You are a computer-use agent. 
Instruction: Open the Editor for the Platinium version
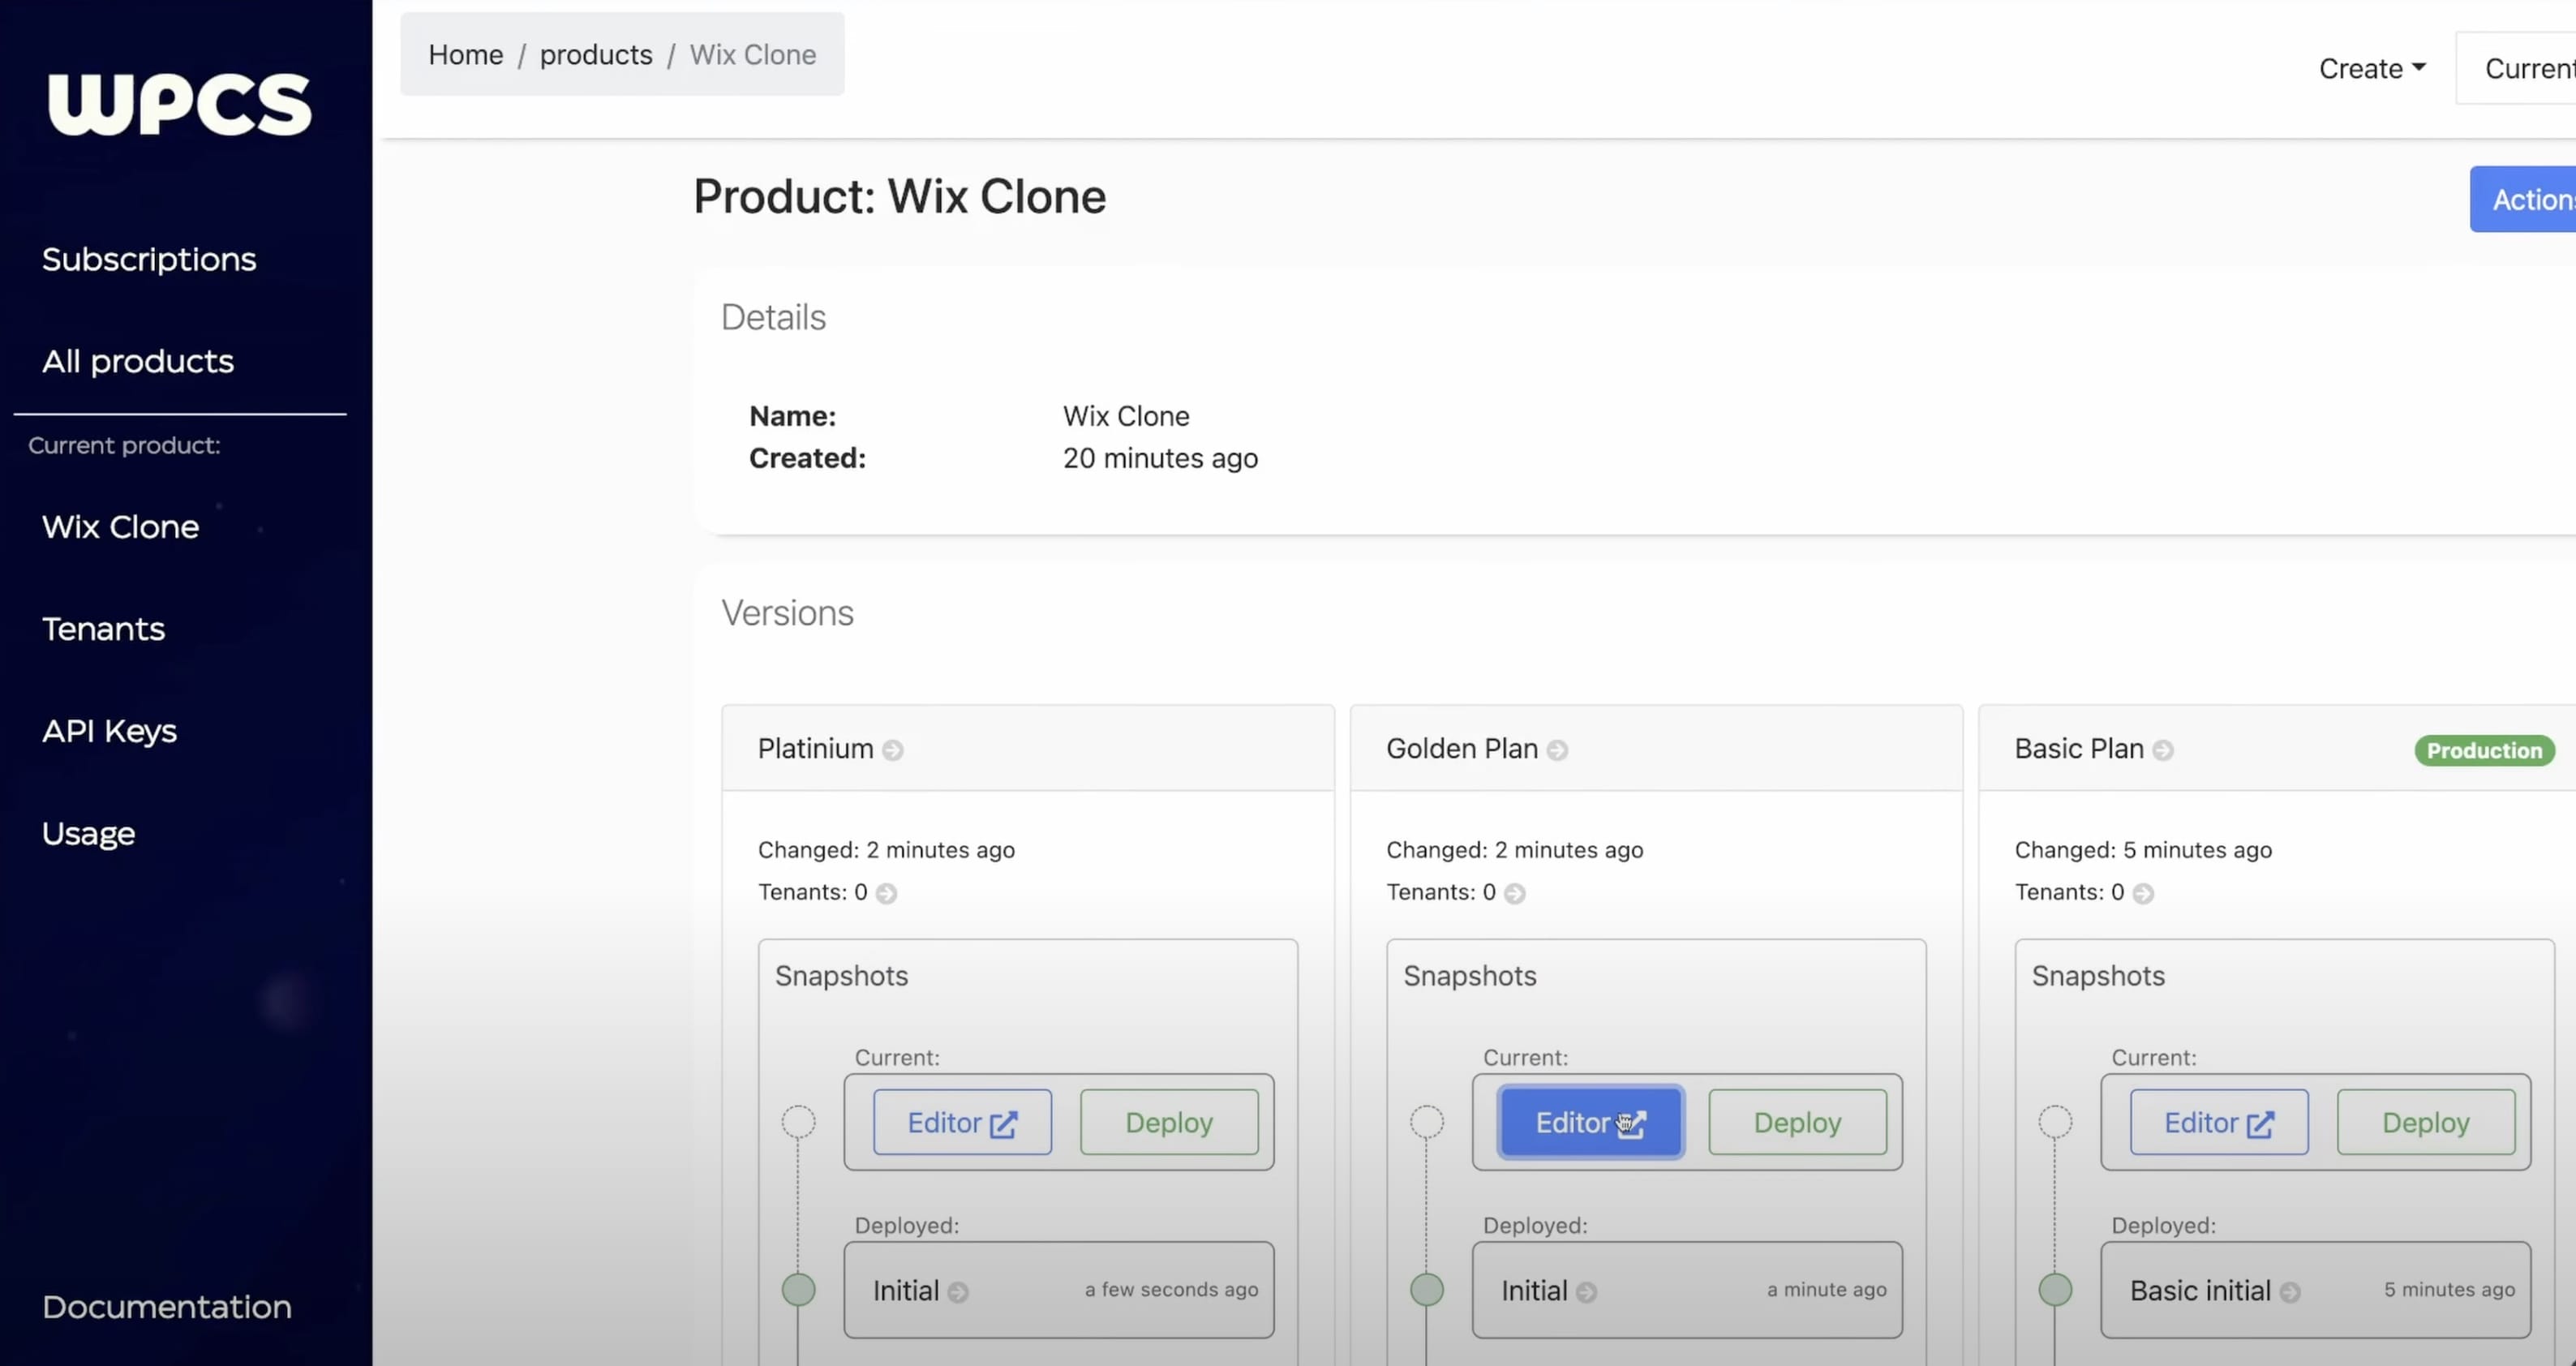point(961,1122)
